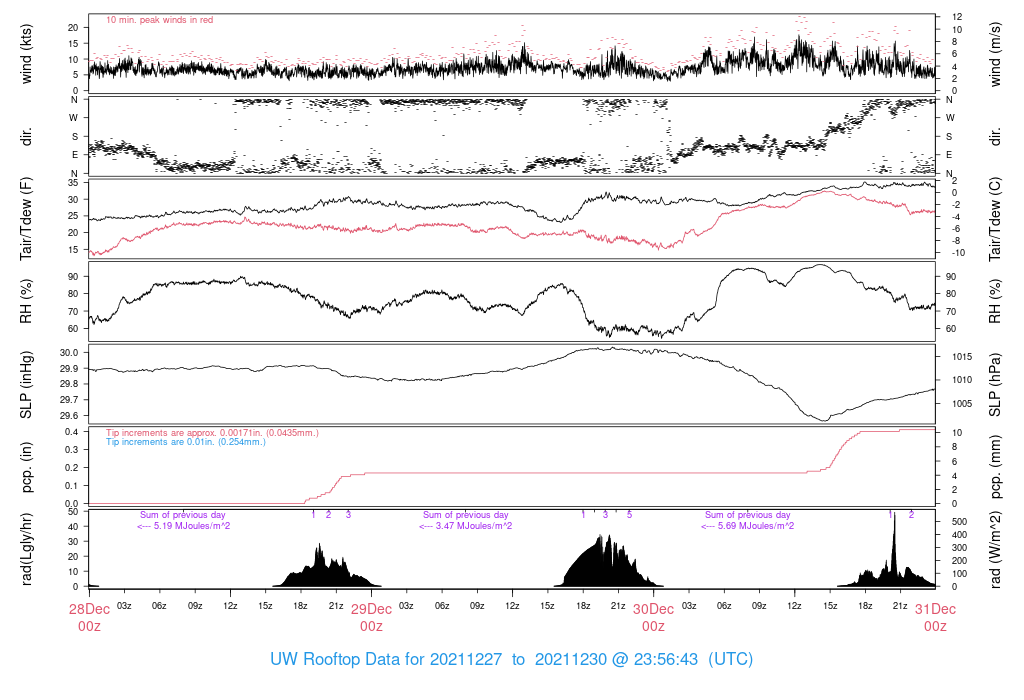Image resolution: width=1024 pixels, height=700 pixels.
Task: Click the 'rad(Lgly/hr)' axis label
Action: (26, 549)
